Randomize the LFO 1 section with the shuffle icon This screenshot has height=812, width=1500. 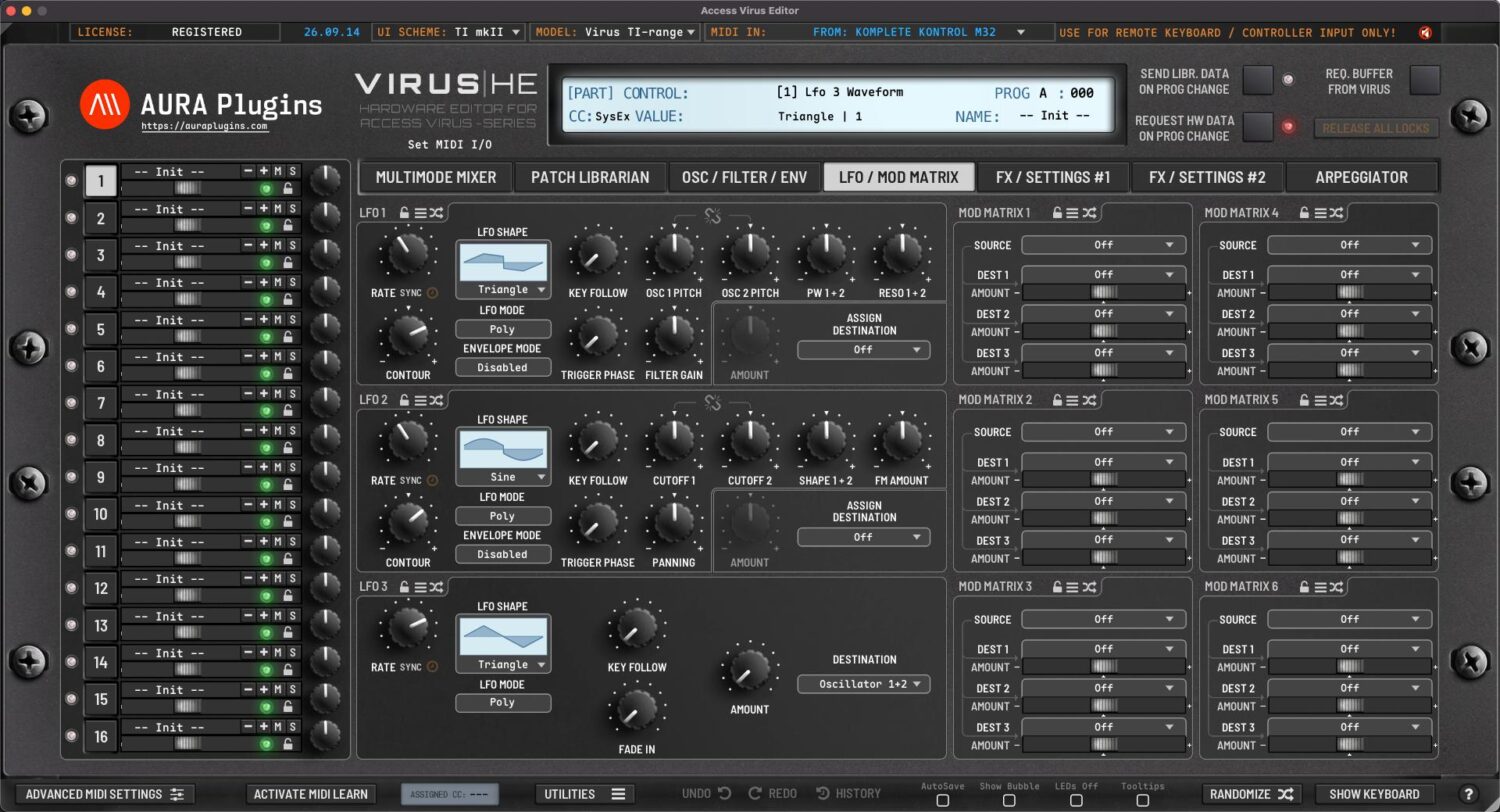(x=437, y=213)
